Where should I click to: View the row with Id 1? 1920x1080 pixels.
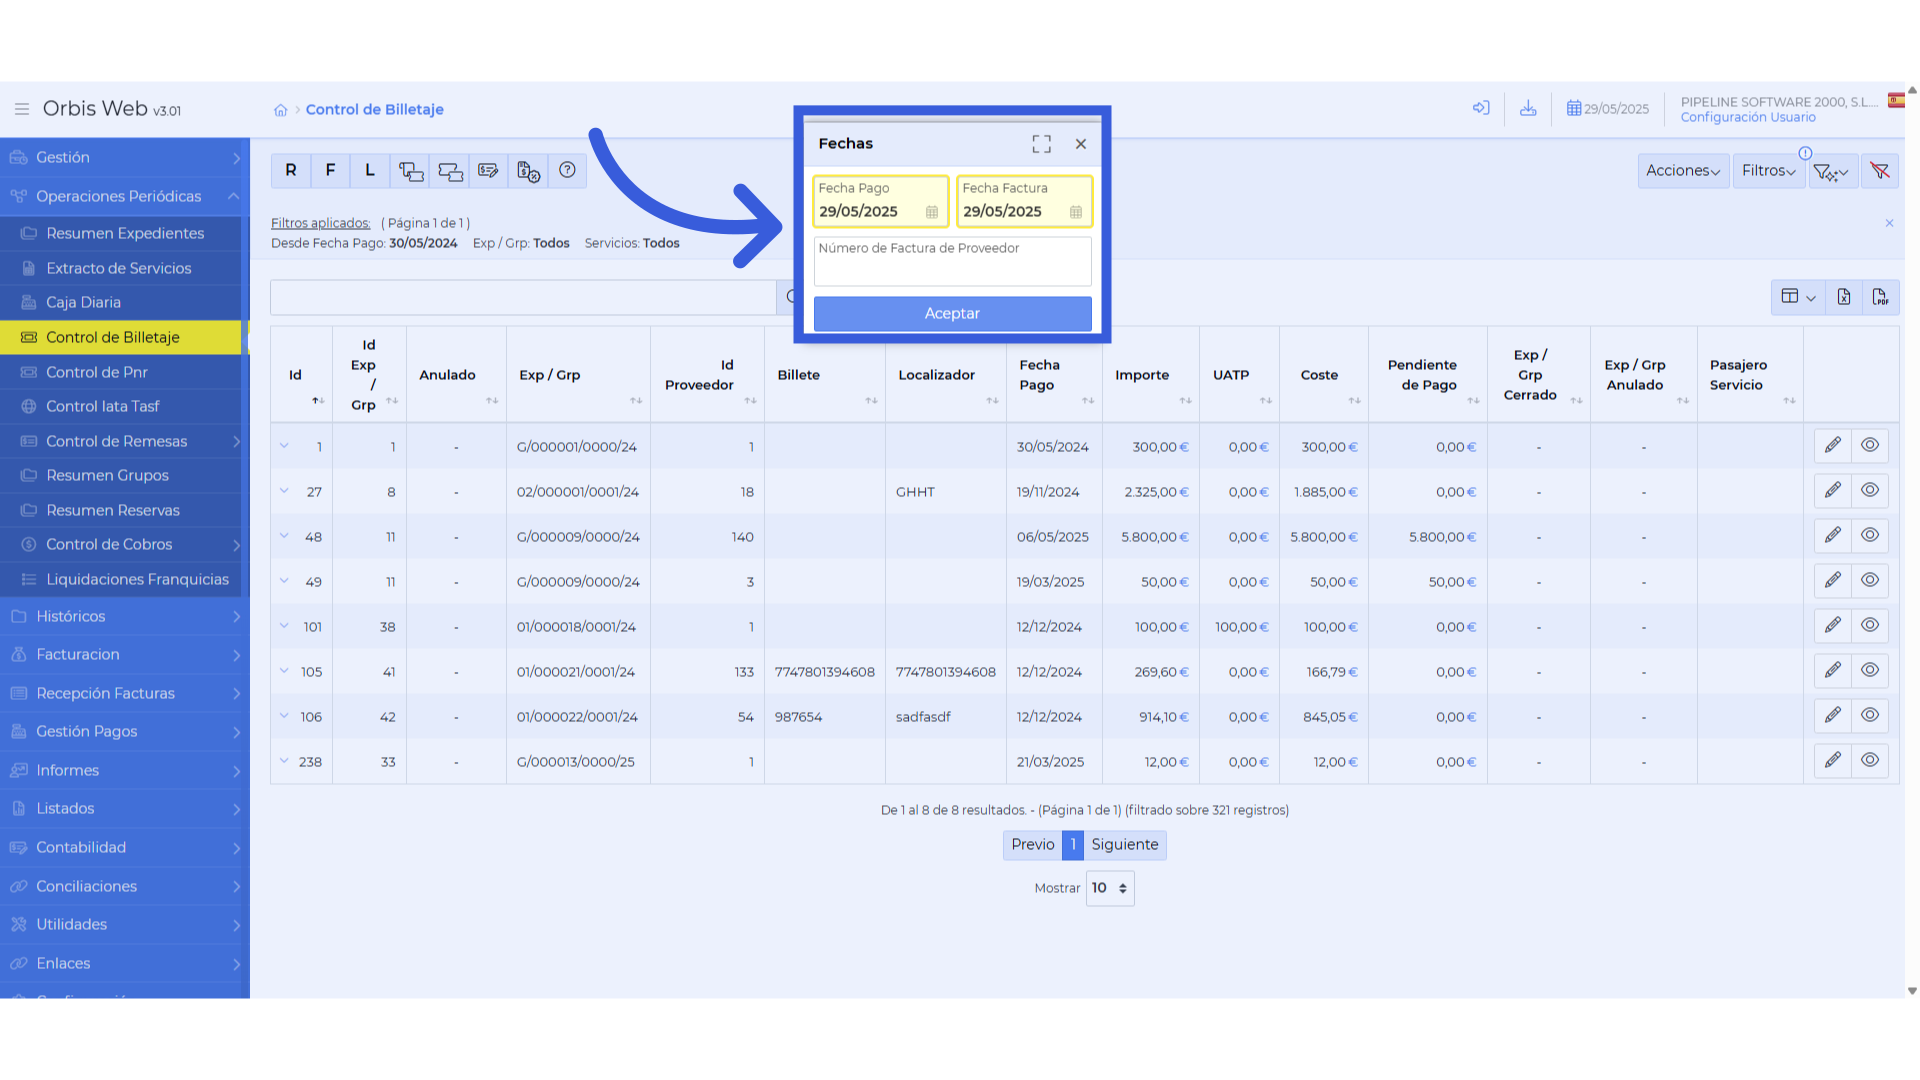pyautogui.click(x=1869, y=446)
